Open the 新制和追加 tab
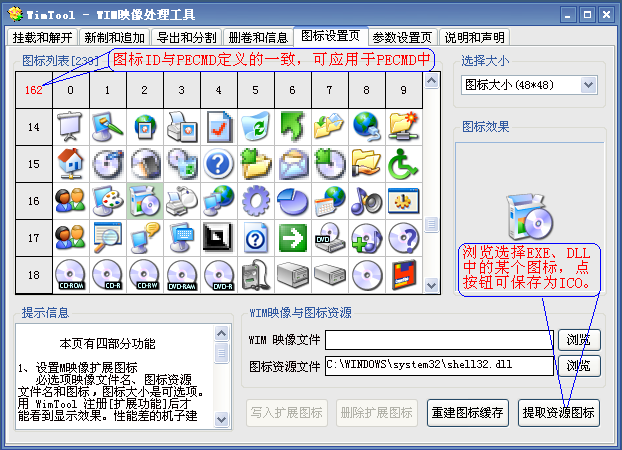 114,37
